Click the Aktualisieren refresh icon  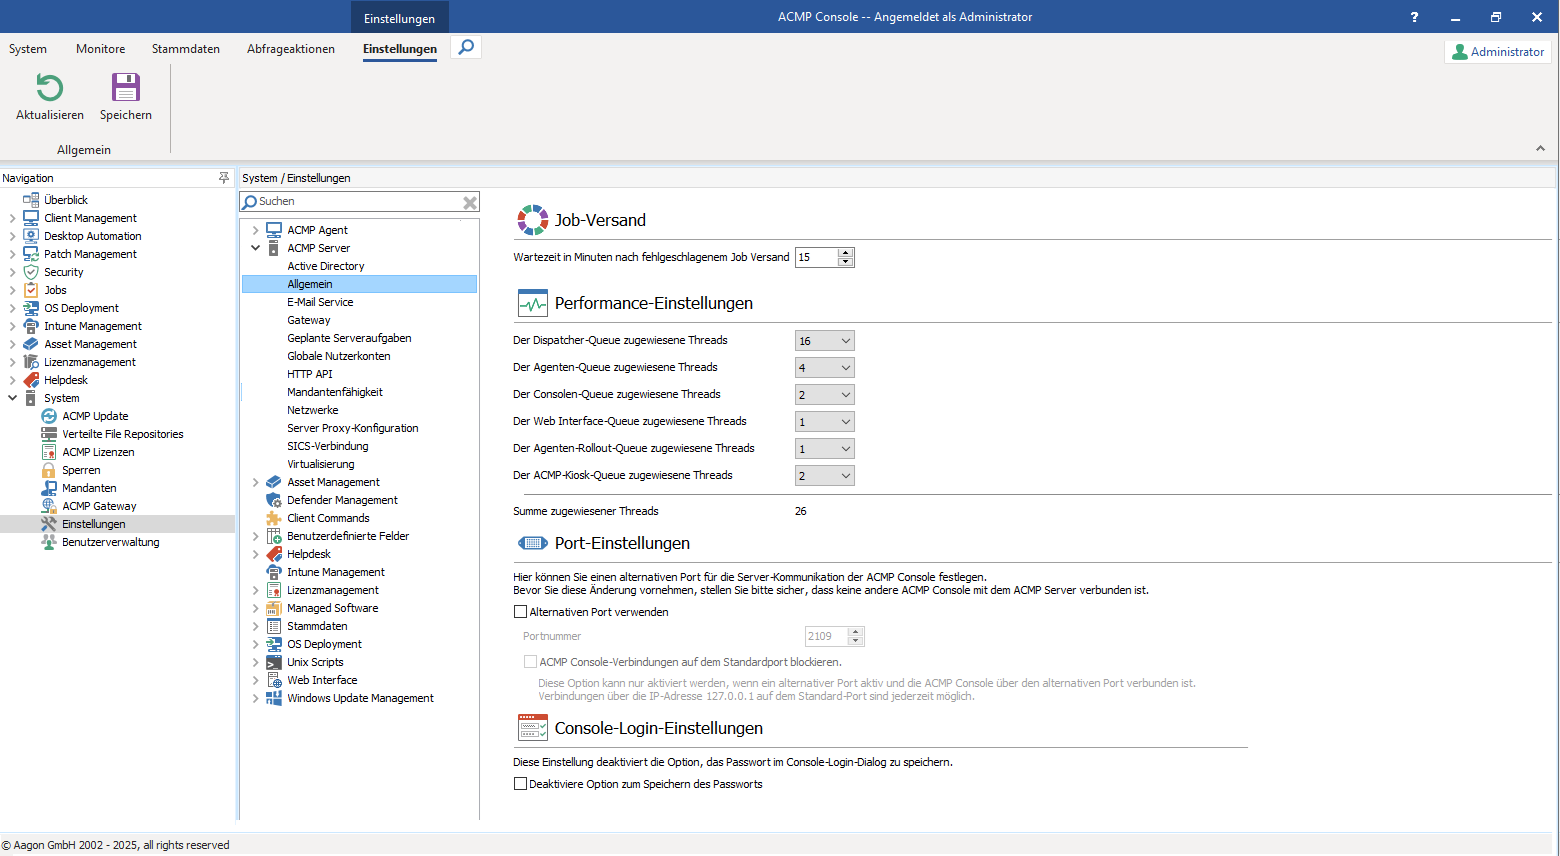pos(48,89)
